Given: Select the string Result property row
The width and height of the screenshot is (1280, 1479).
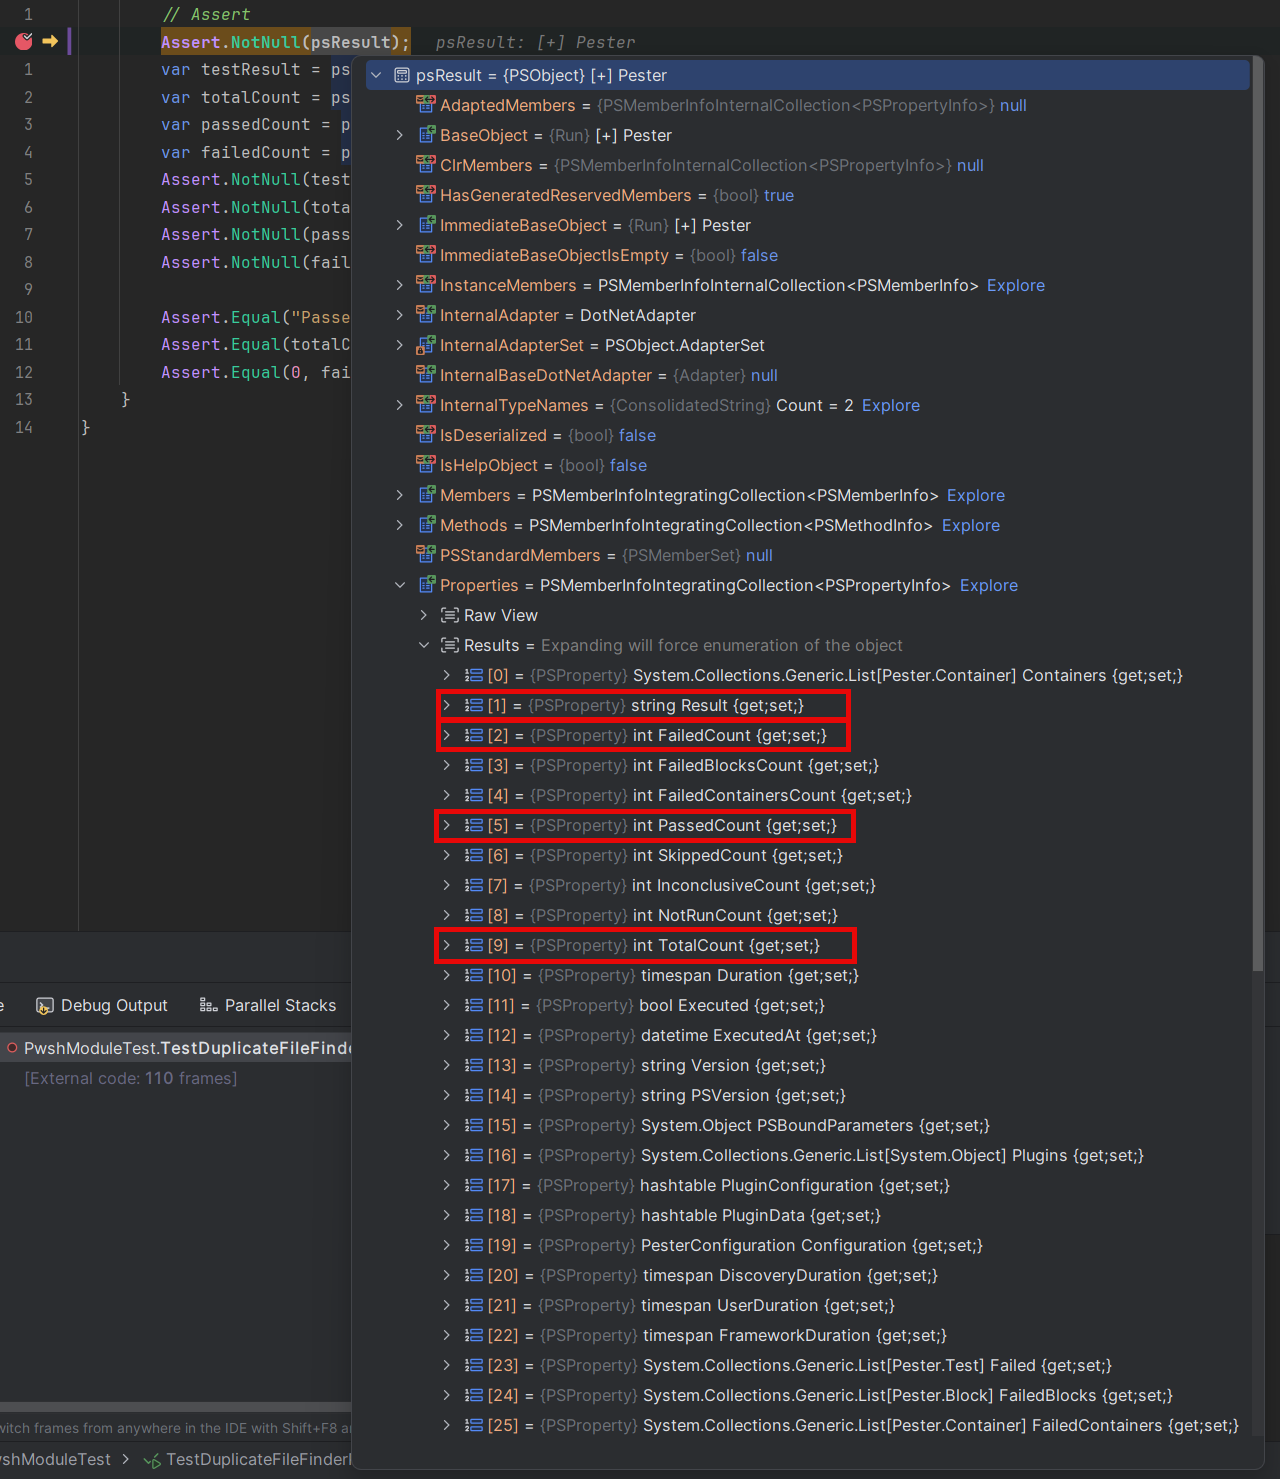Looking at the screenshot, I should pyautogui.click(x=716, y=706).
